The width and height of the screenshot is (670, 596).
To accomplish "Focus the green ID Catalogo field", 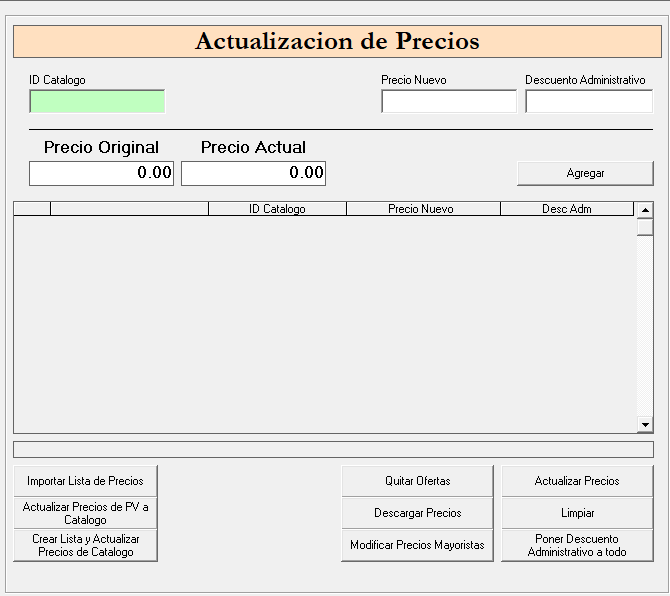I will [97, 101].
